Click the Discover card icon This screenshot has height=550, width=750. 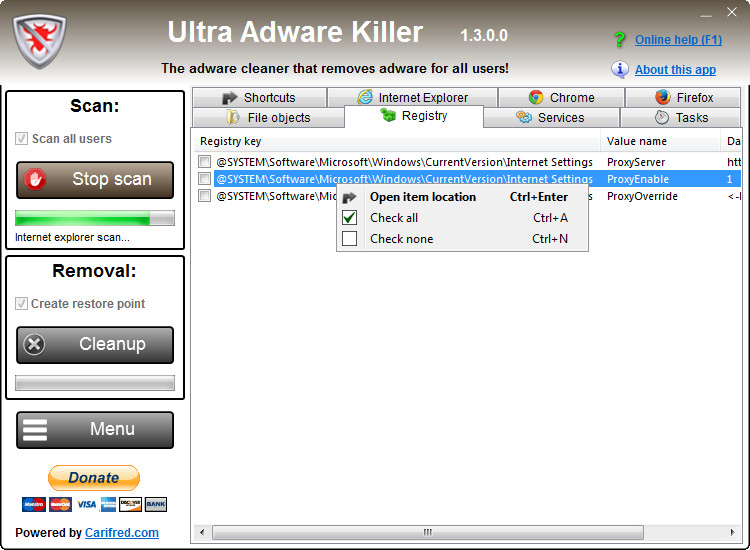(130, 505)
